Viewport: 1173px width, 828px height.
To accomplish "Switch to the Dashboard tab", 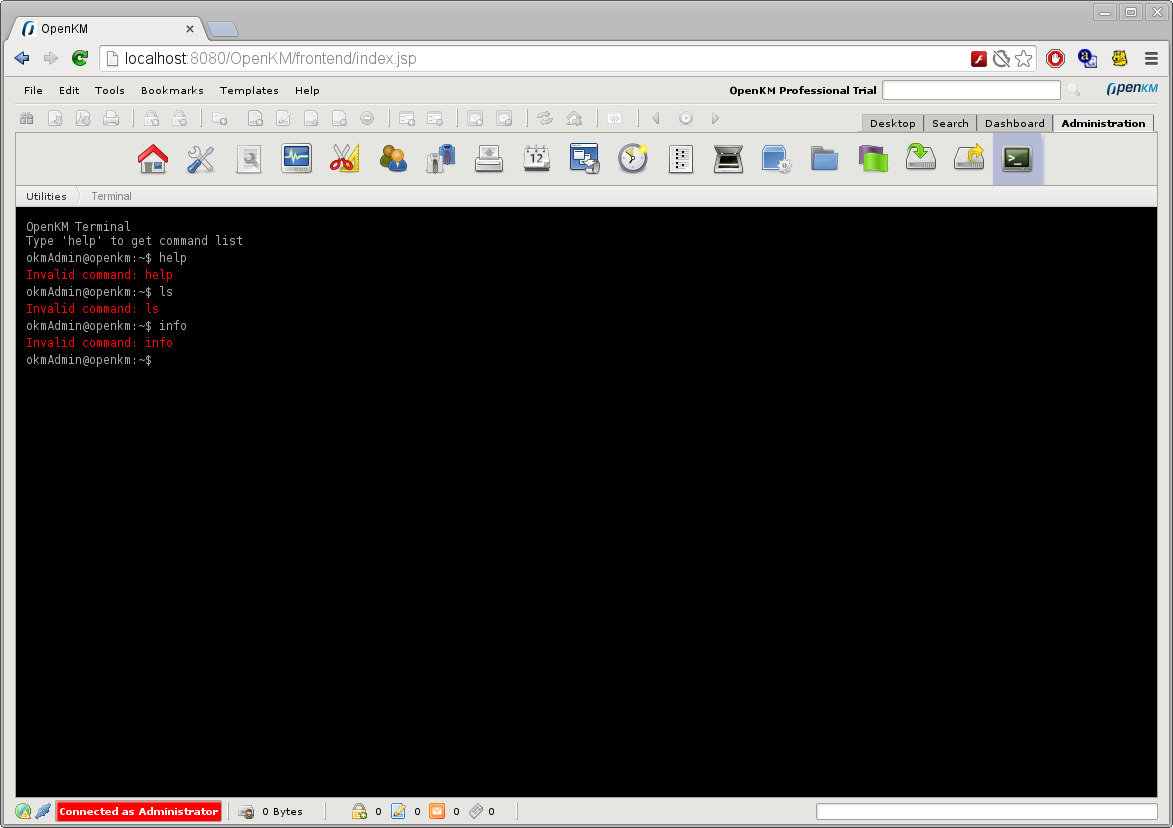I will pyautogui.click(x=1014, y=122).
